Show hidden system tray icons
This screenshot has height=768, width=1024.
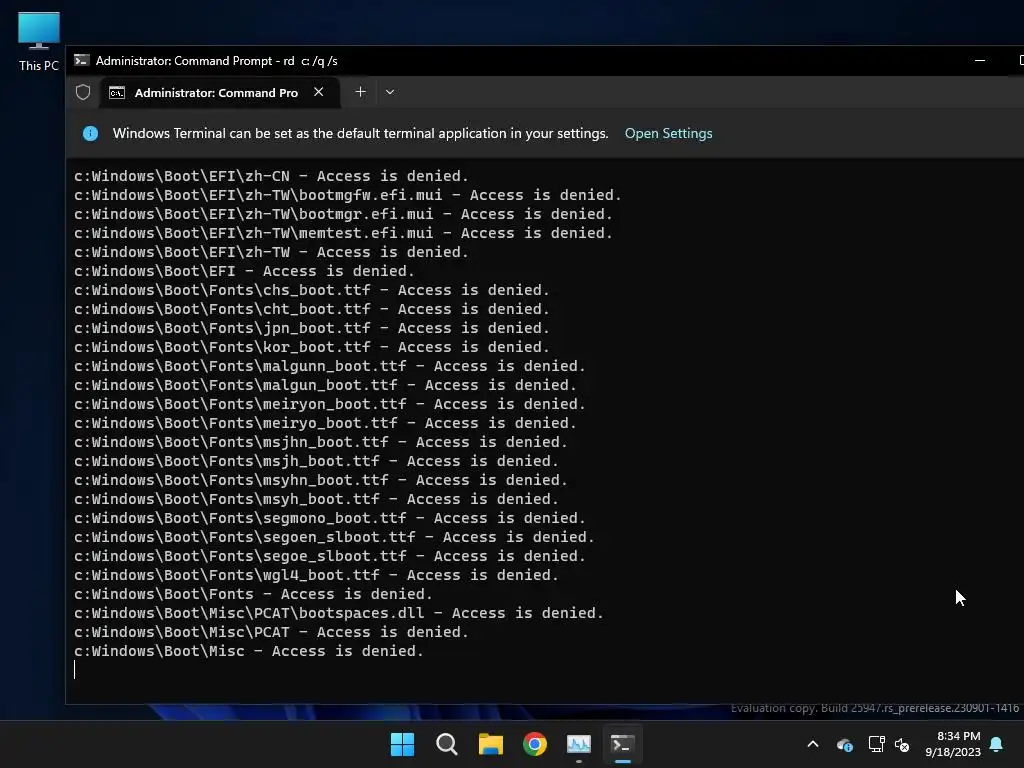(813, 744)
